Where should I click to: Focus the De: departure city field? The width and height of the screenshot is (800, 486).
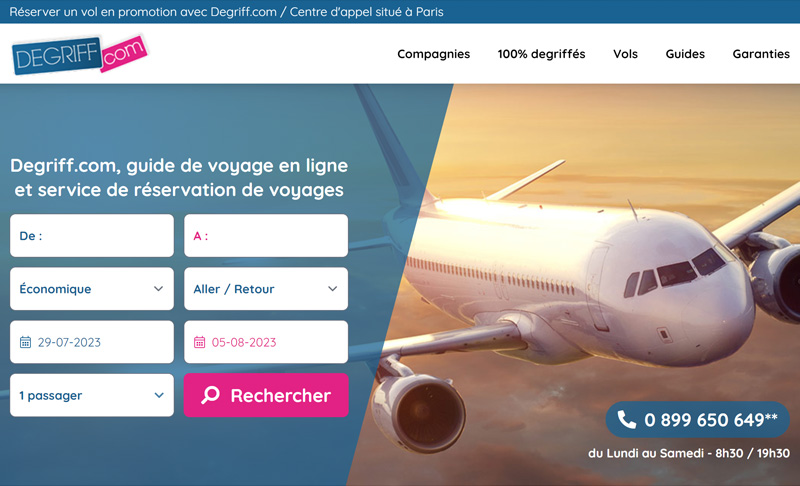tap(92, 236)
